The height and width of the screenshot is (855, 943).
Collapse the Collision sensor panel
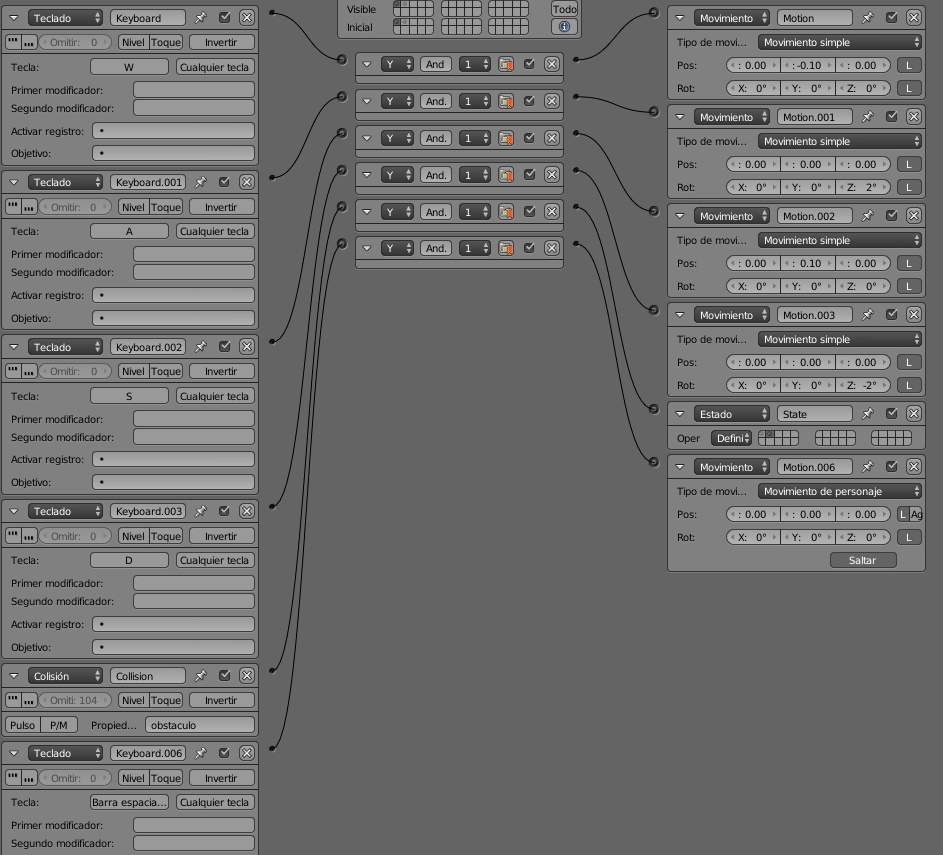pyautogui.click(x=14, y=676)
